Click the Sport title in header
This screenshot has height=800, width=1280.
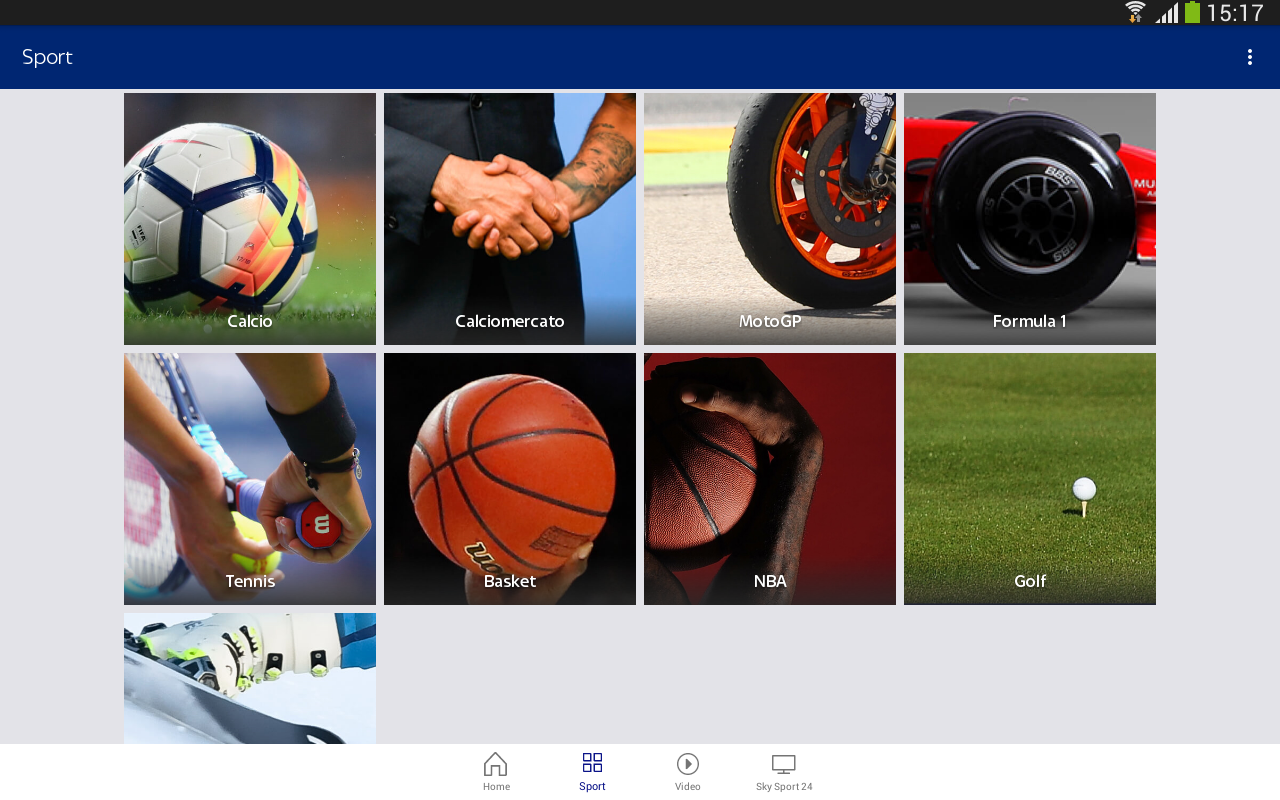click(x=47, y=57)
